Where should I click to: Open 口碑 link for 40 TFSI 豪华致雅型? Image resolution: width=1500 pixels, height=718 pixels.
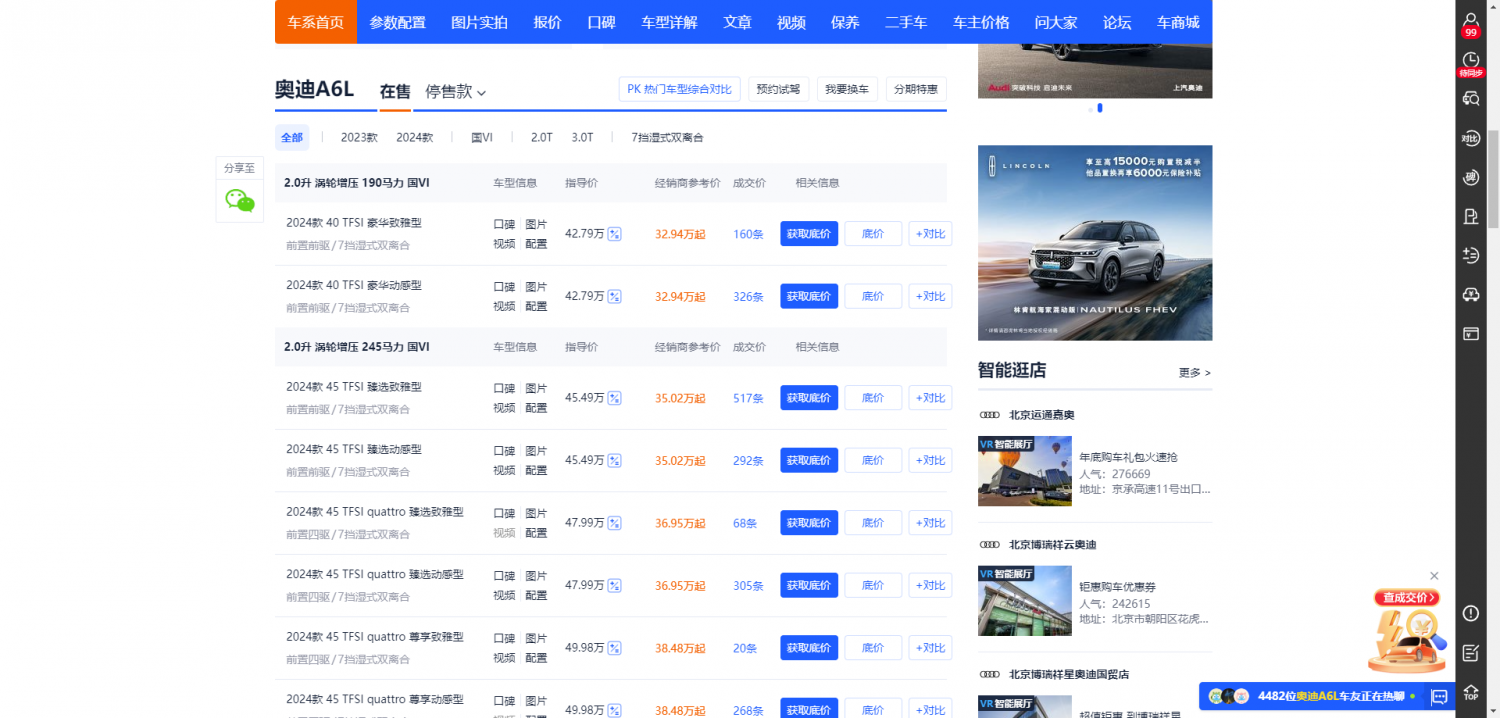(504, 224)
